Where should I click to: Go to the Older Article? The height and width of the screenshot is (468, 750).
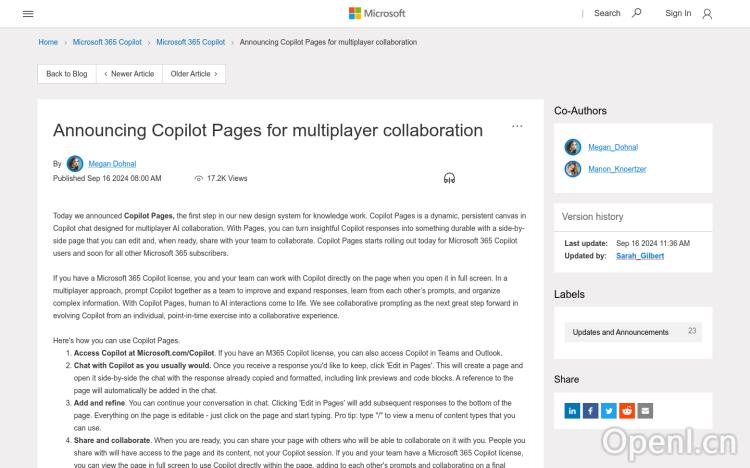pyautogui.click(x=194, y=74)
